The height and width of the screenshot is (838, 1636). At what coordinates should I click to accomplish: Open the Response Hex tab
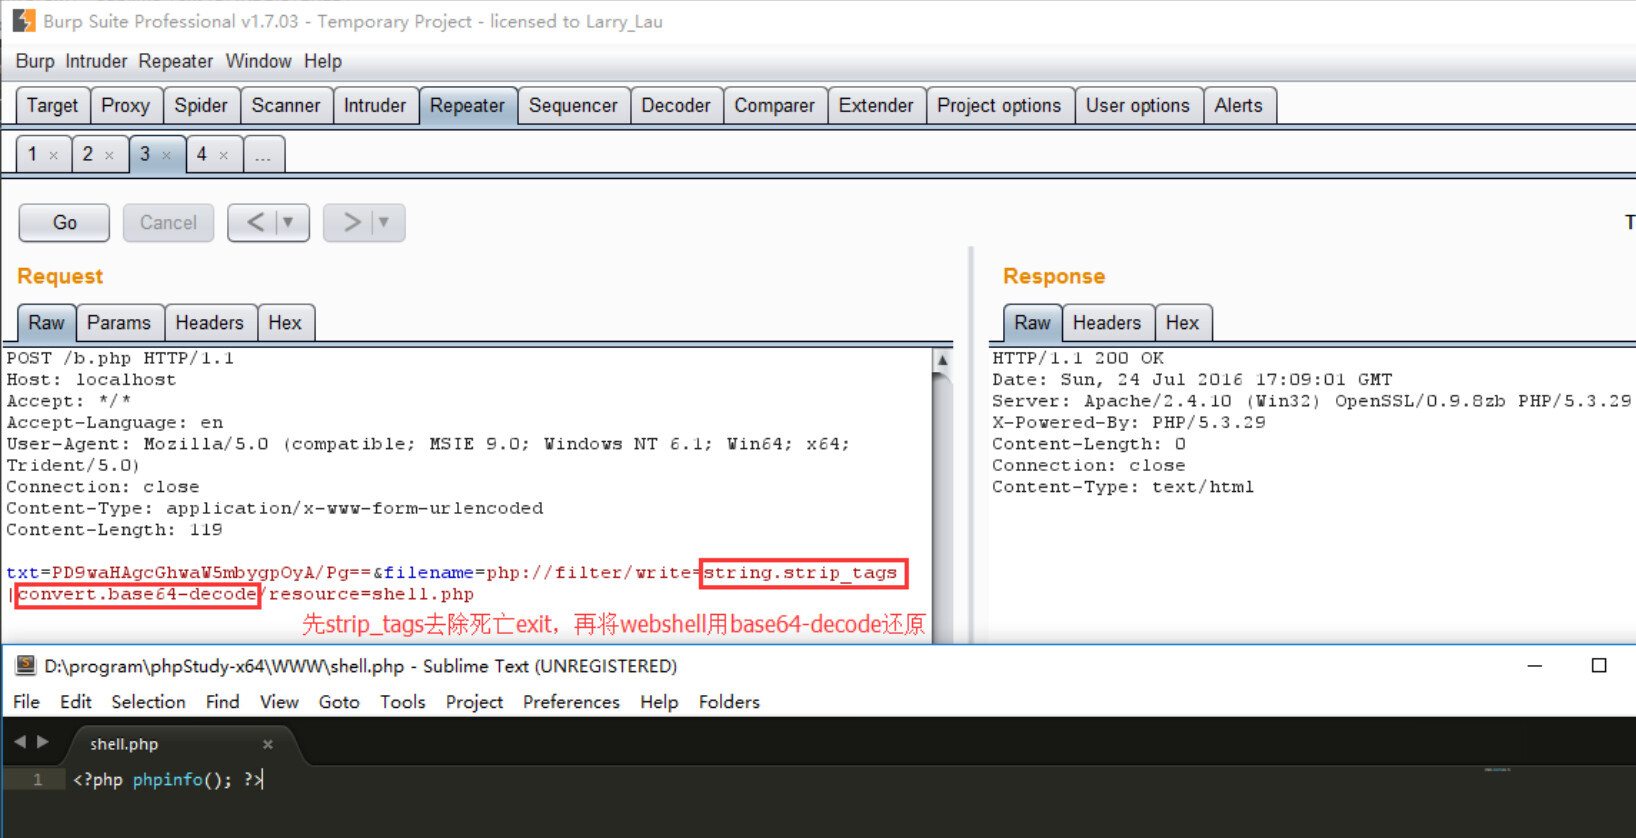(x=1182, y=323)
